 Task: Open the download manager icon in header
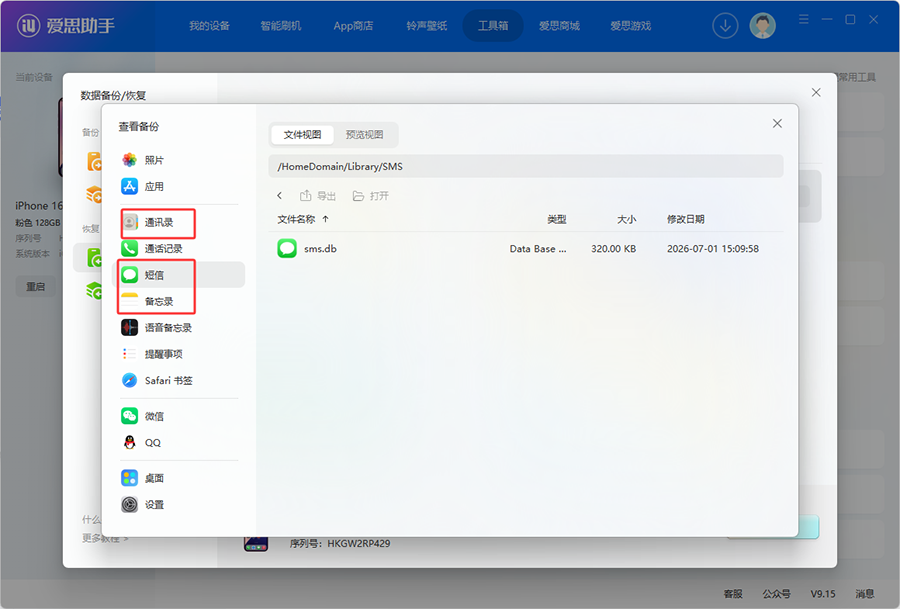coord(725,26)
